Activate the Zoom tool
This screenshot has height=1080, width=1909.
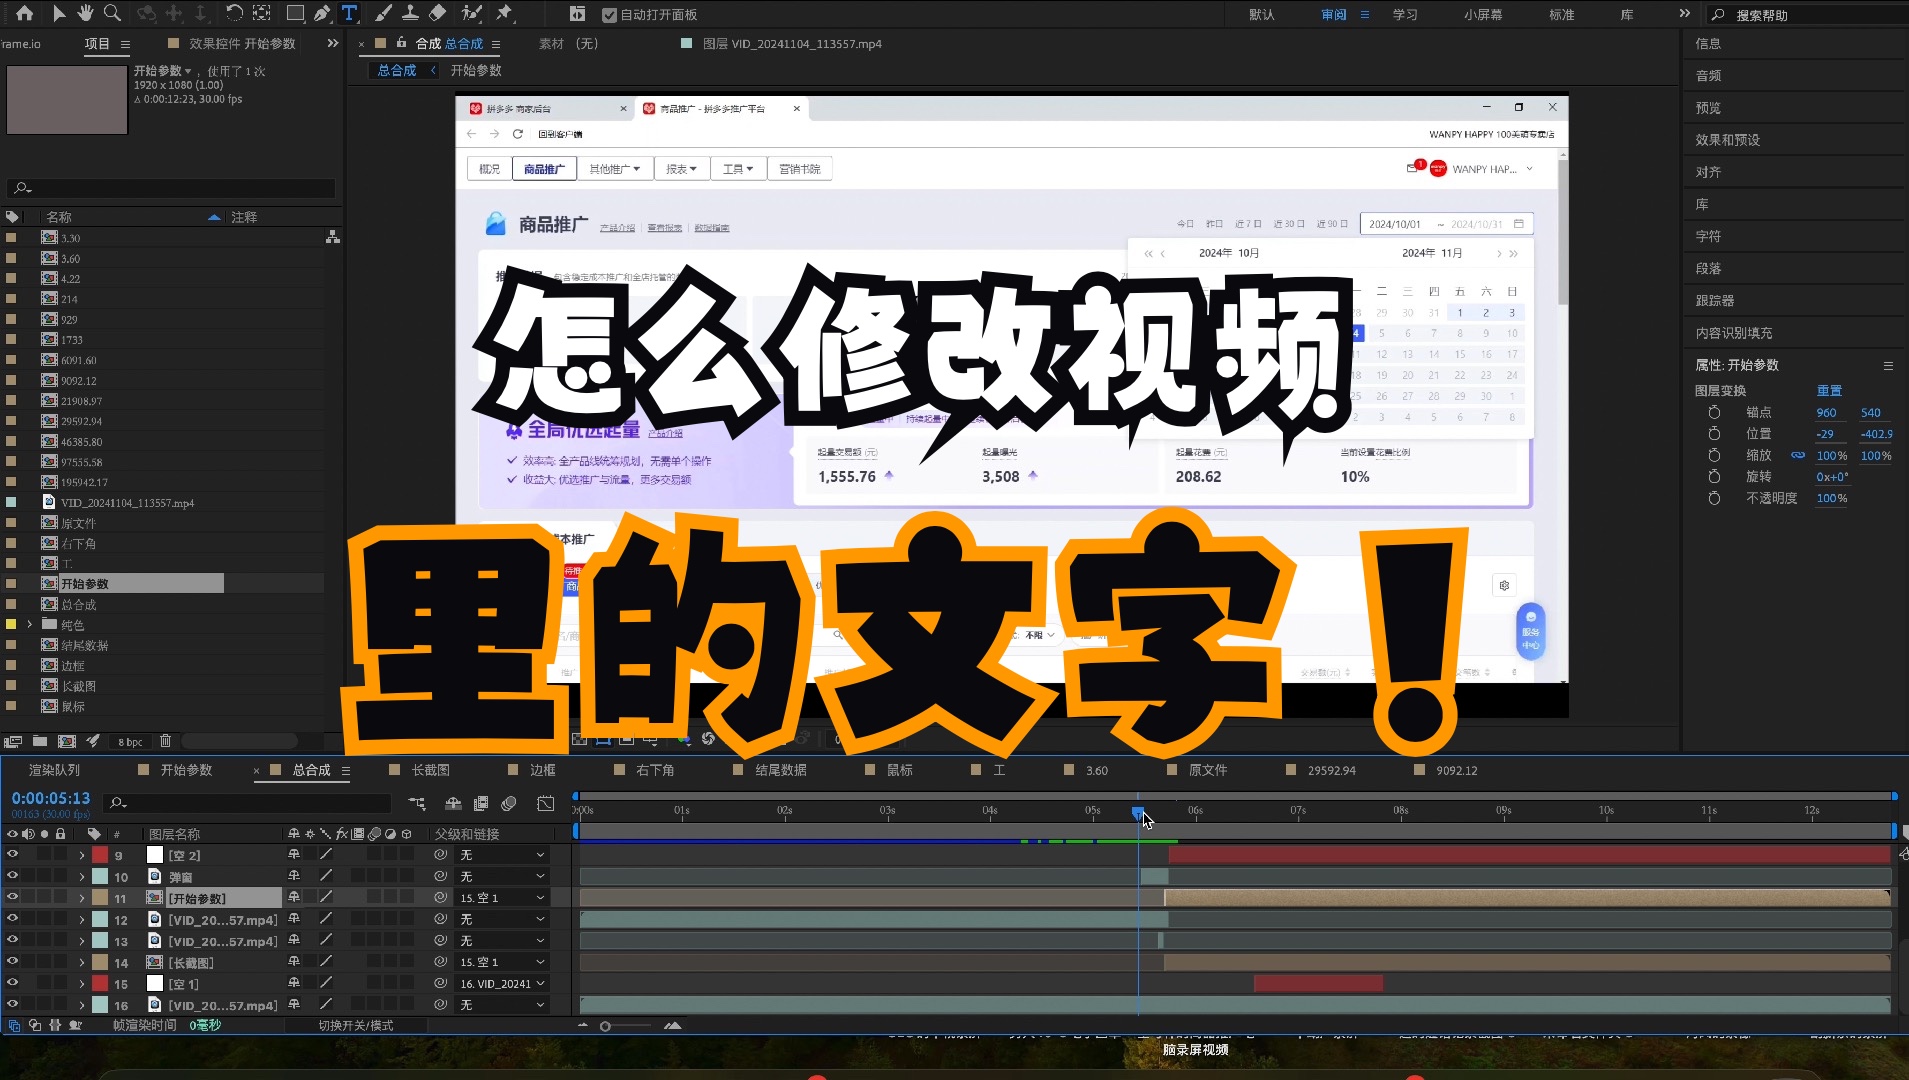[x=112, y=14]
